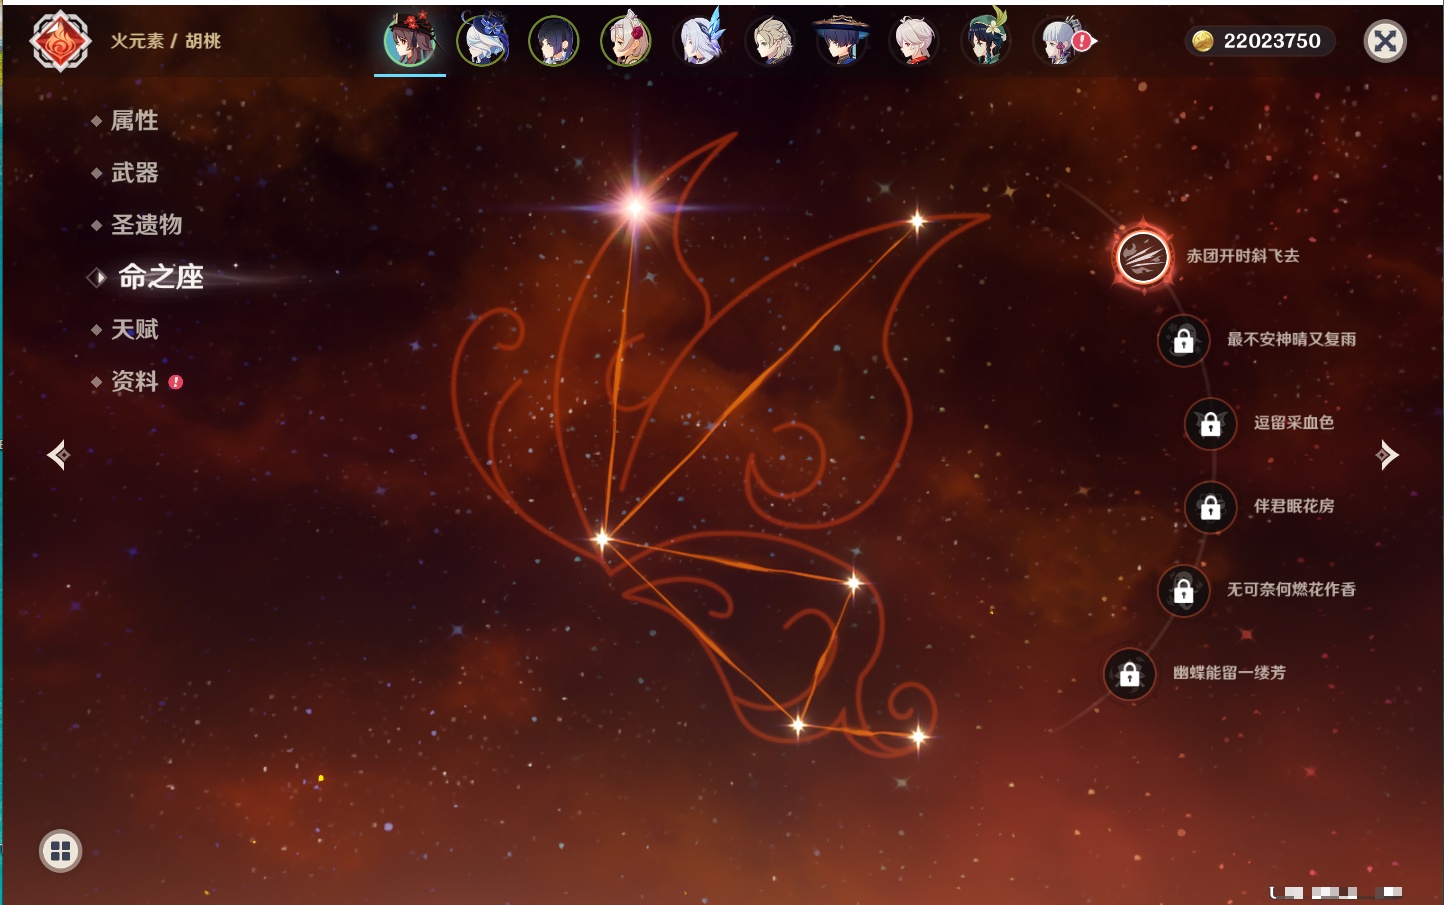
Task: Open the grid menu button at bottom-left
Action: click(x=60, y=851)
